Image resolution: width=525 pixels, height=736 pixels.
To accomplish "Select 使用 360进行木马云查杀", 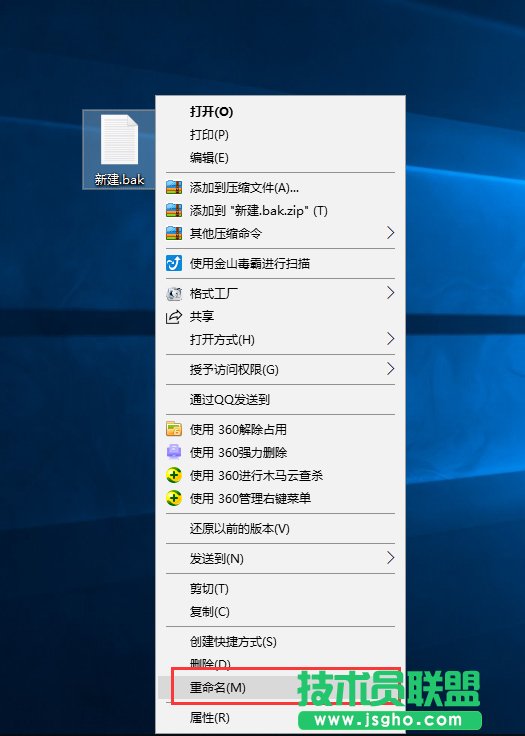I will 280,475.
